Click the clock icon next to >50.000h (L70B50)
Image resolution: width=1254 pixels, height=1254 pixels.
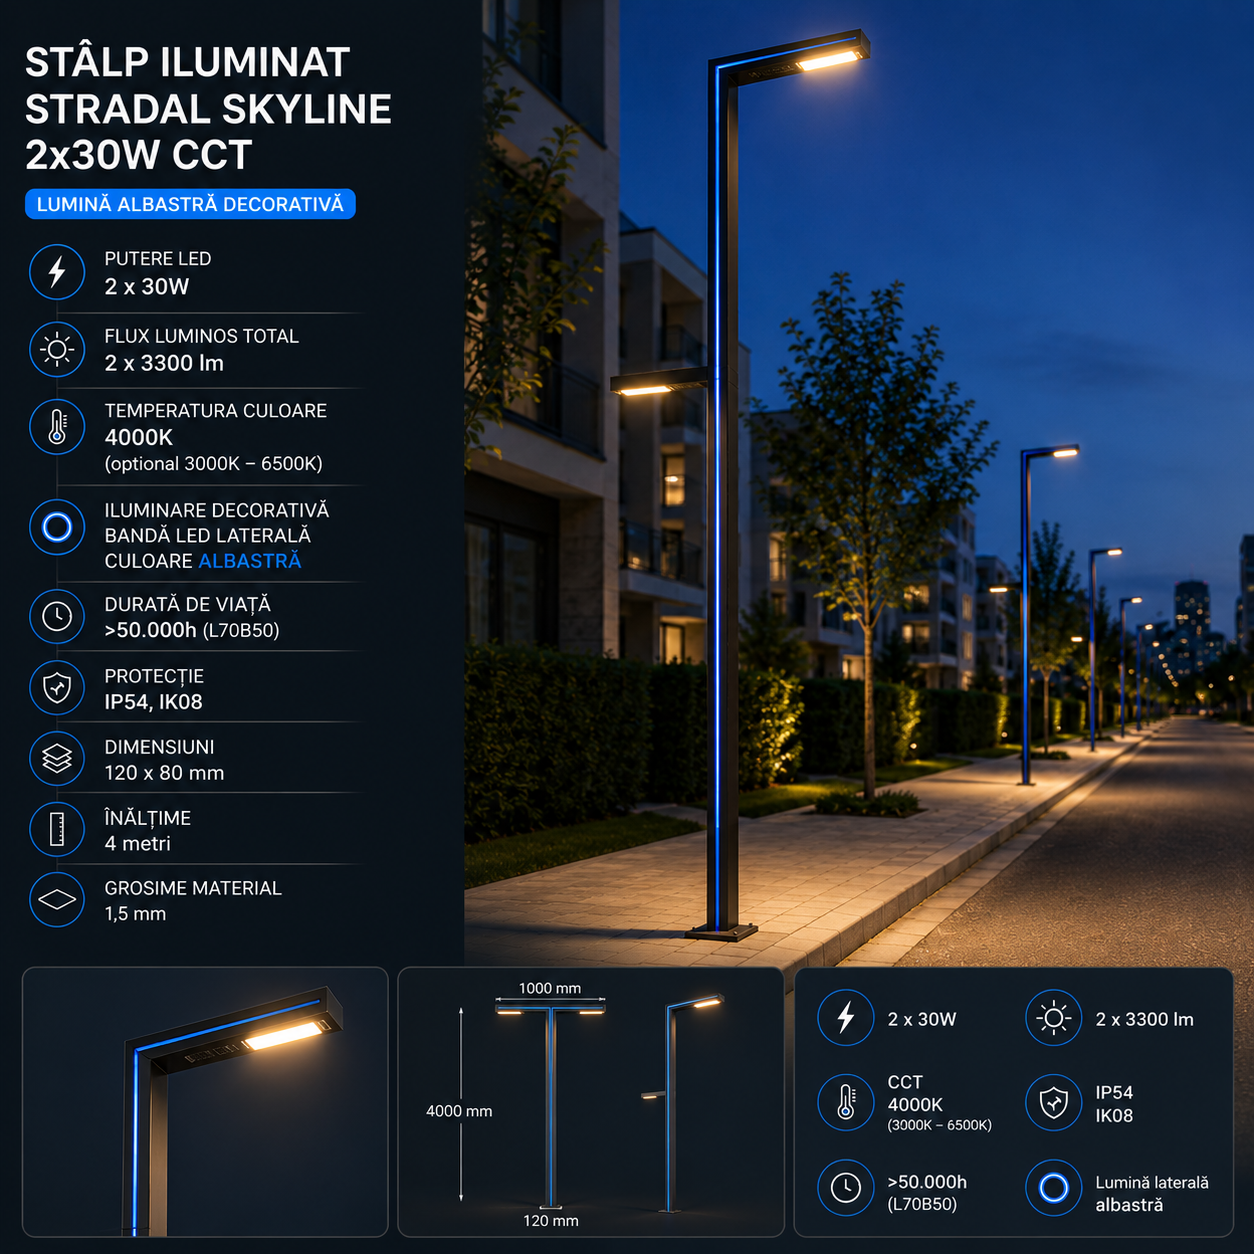pos(846,1187)
